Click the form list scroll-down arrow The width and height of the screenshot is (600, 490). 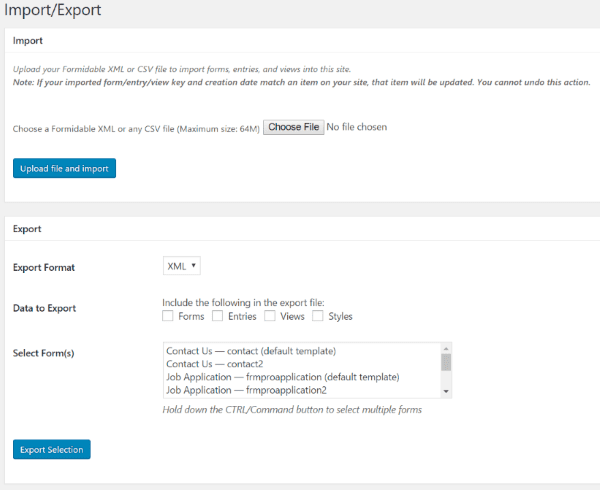[446, 391]
